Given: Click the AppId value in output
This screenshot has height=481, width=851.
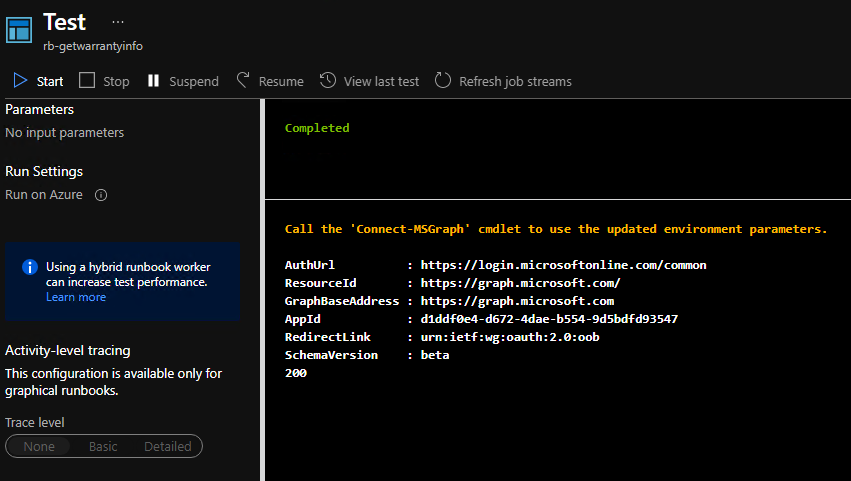Looking at the screenshot, I should click(x=549, y=319).
